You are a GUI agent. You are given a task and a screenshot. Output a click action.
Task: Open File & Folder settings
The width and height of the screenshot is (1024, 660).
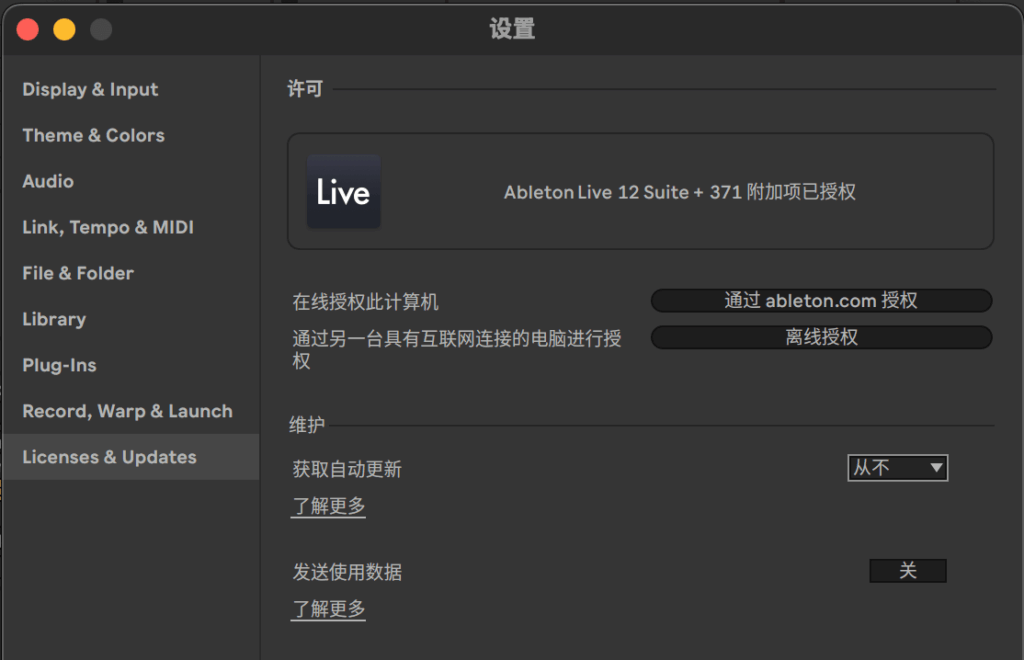pyautogui.click(x=77, y=273)
